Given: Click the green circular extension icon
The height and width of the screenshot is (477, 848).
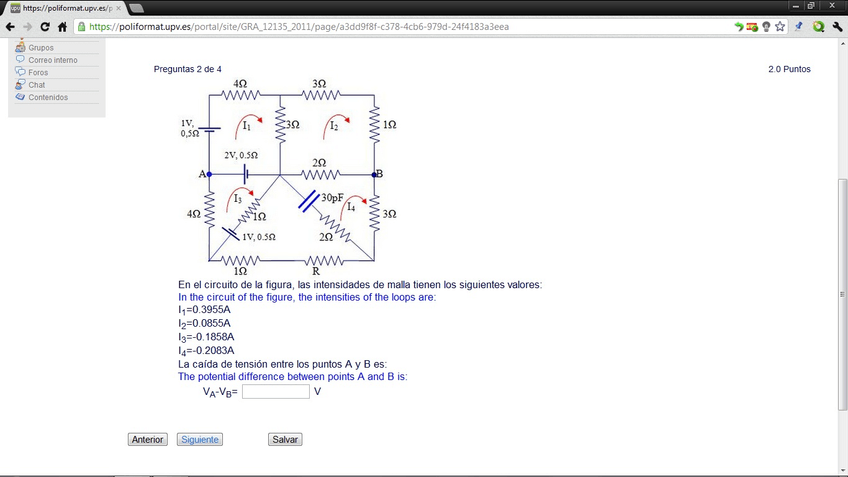Looking at the screenshot, I should point(818,27).
